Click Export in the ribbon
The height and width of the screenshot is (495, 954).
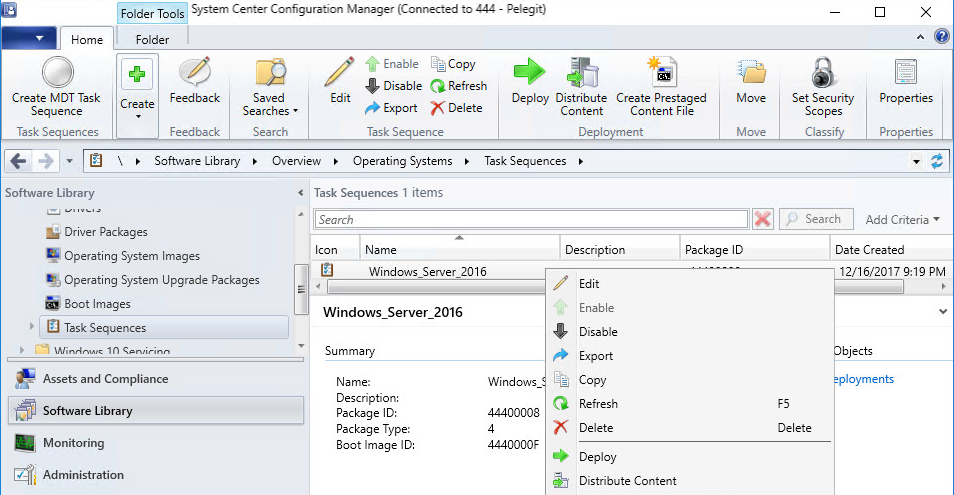pyautogui.click(x=391, y=108)
